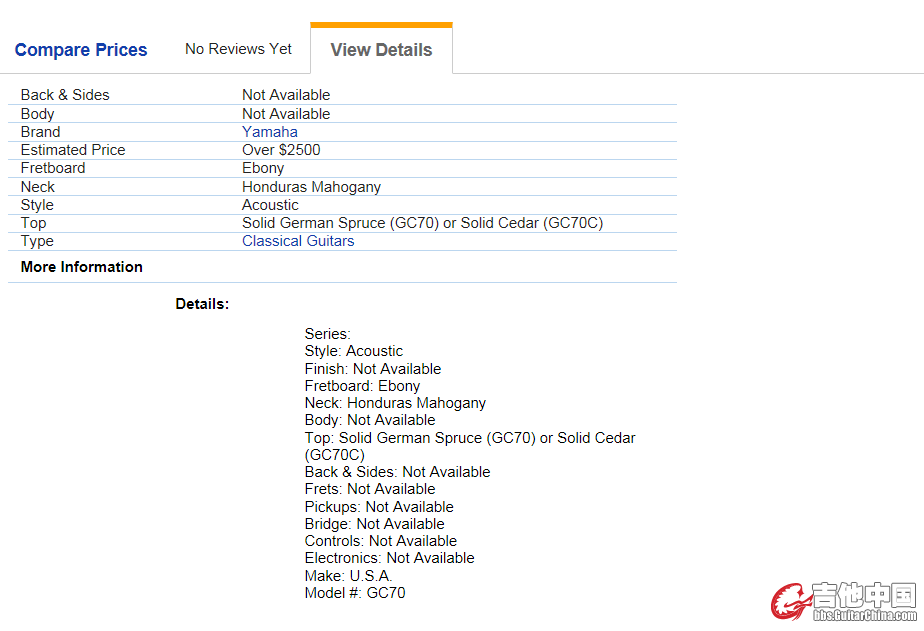Select the "Neck: Honduras Mahogany" details line
The height and width of the screenshot is (631, 924).
(395, 403)
